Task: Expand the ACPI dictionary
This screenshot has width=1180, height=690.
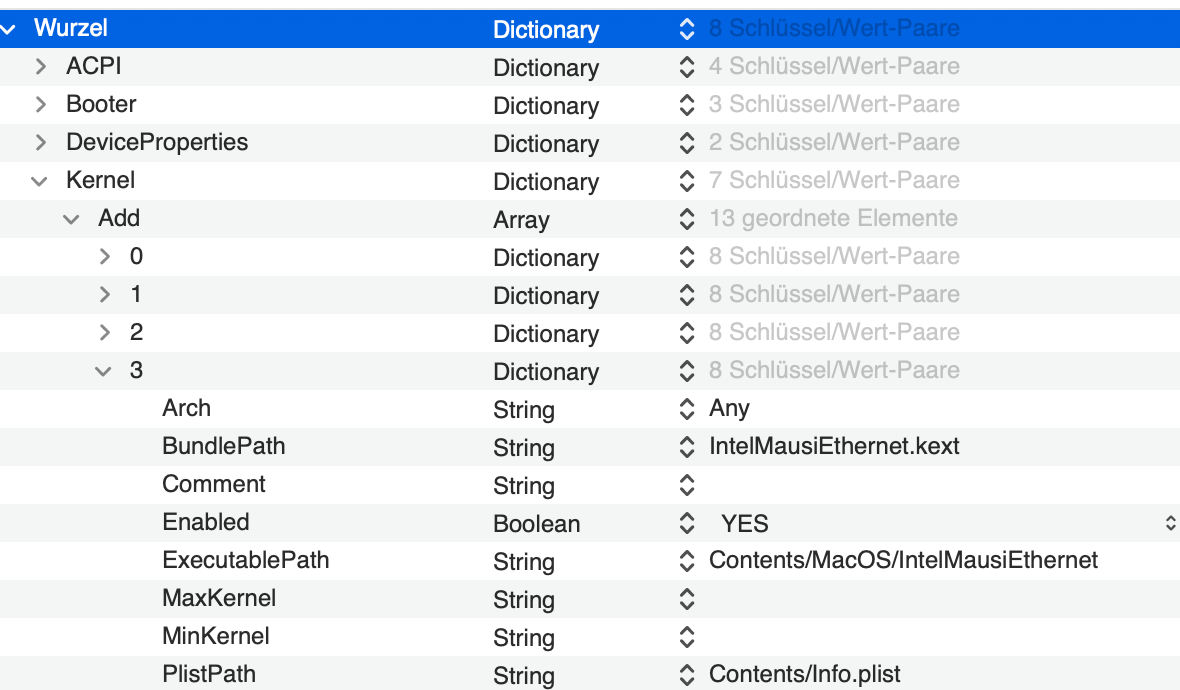Action: click(41, 67)
